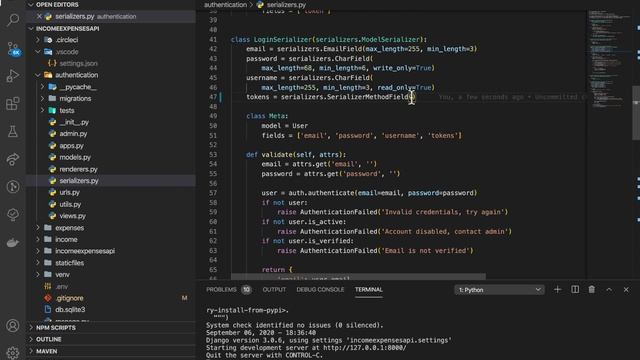The width and height of the screenshot is (640, 360).
Task: Click 'def validate(self, attrs):' on line 53
Action: [296, 155]
